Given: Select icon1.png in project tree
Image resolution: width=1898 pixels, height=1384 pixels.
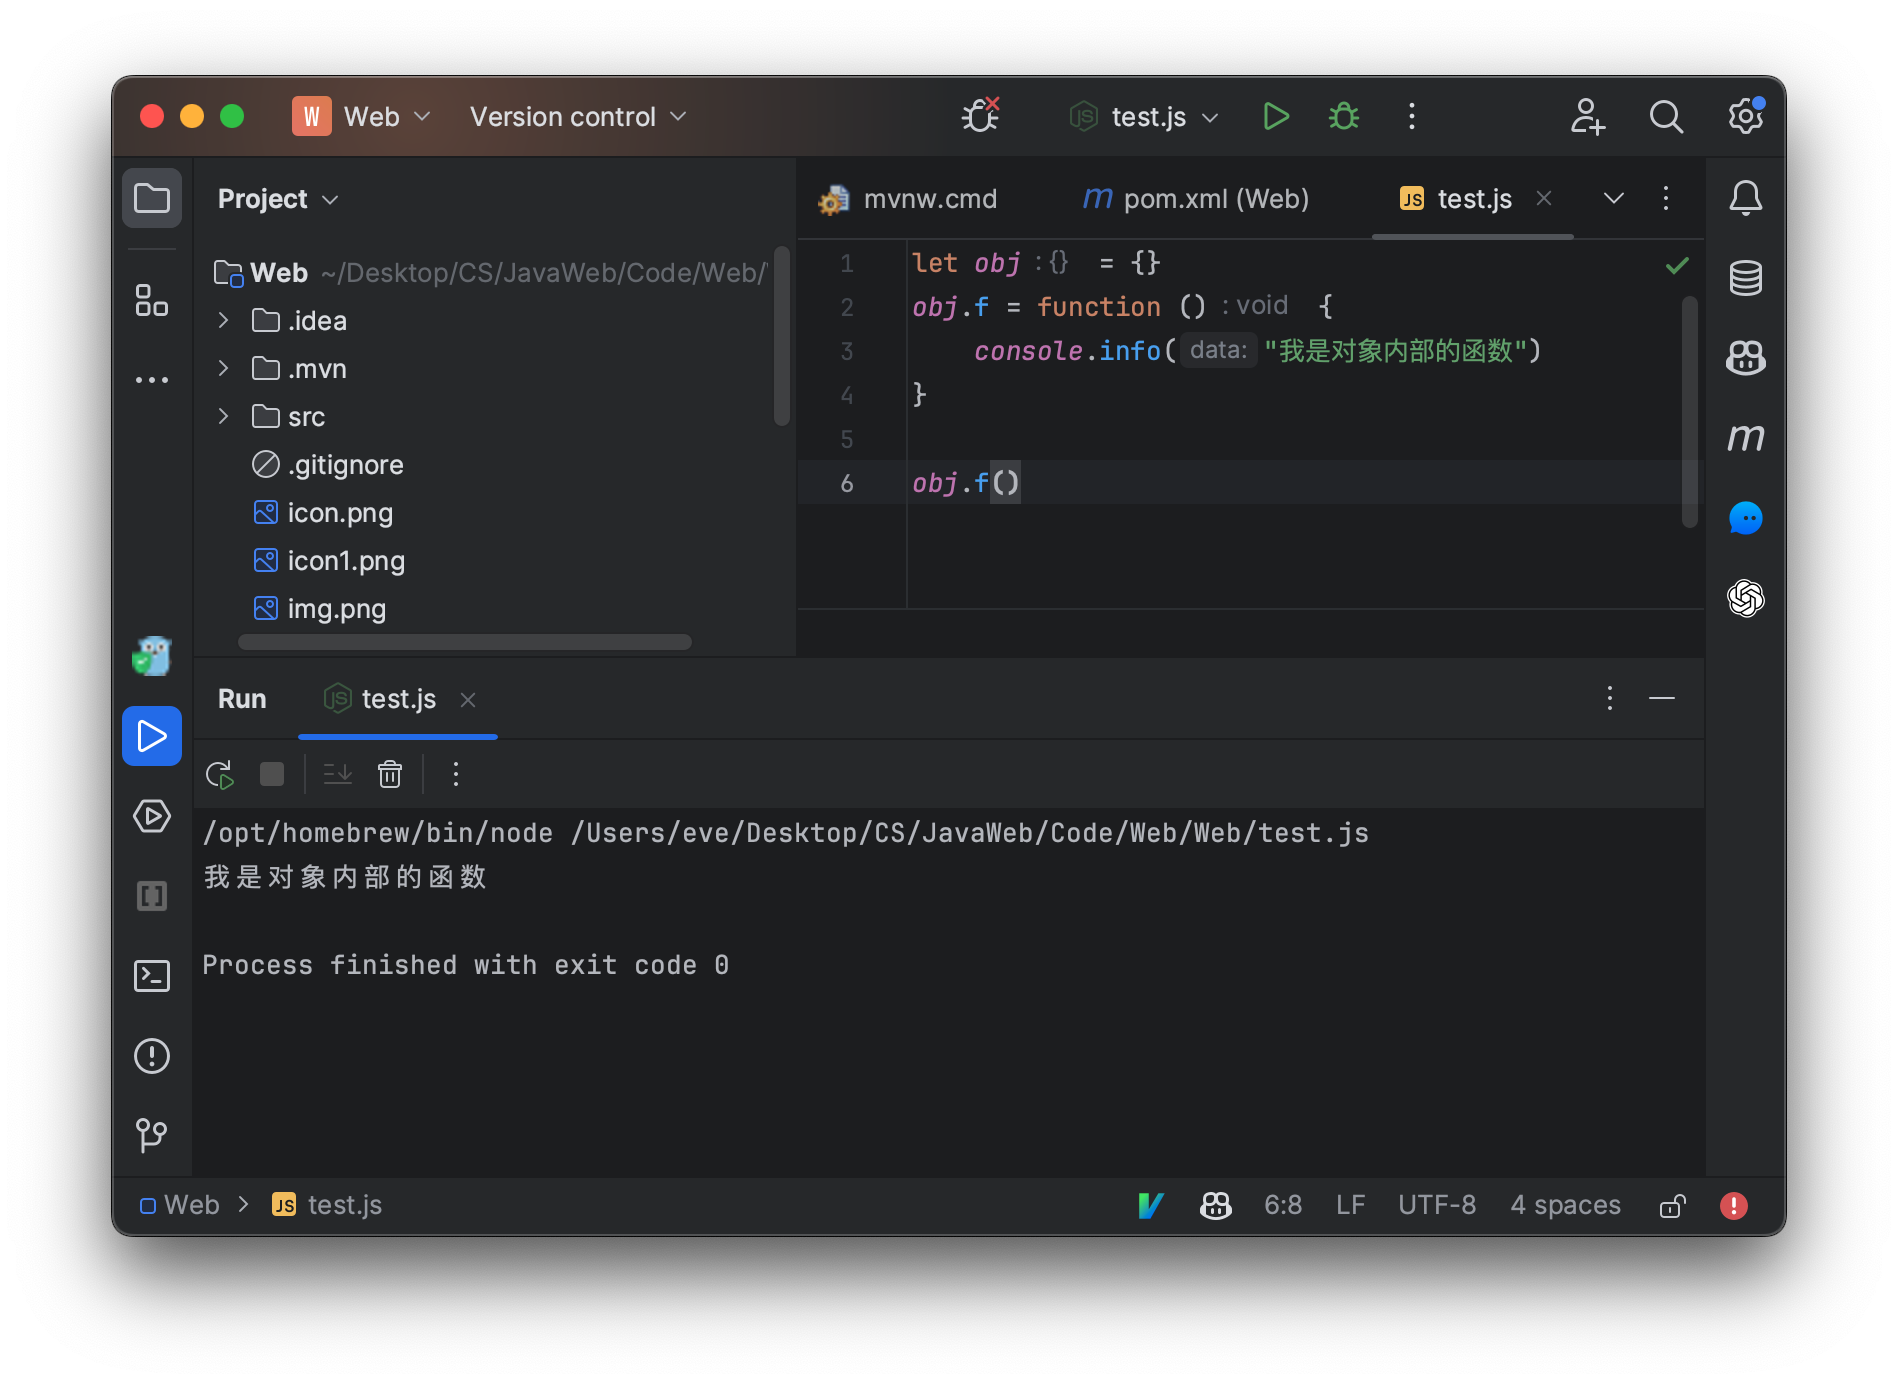Looking at the screenshot, I should 328,561.
